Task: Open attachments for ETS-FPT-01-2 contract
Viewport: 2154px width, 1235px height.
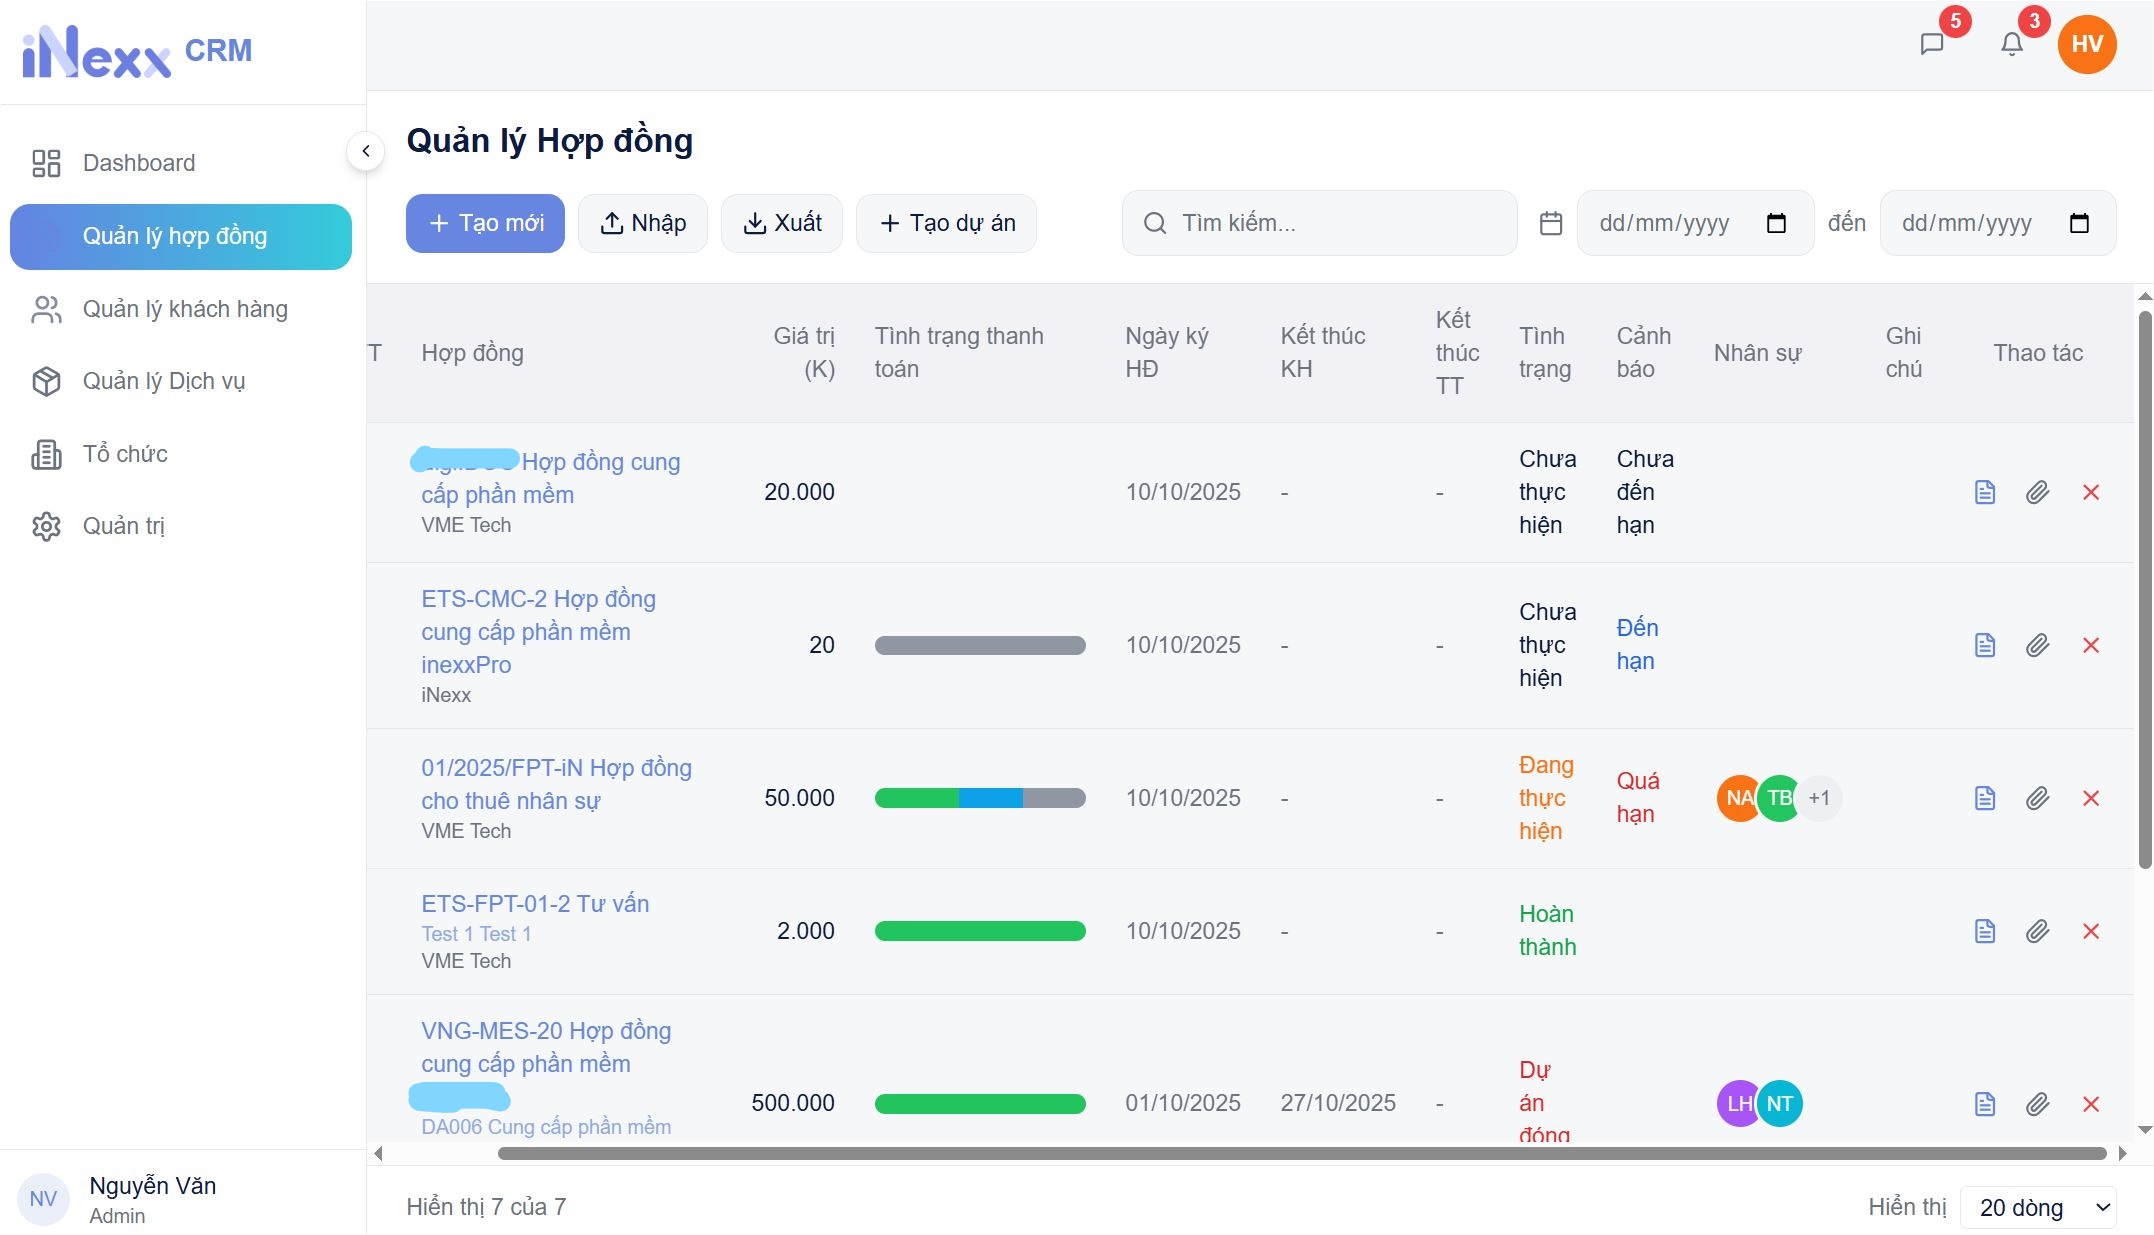Action: point(2037,931)
